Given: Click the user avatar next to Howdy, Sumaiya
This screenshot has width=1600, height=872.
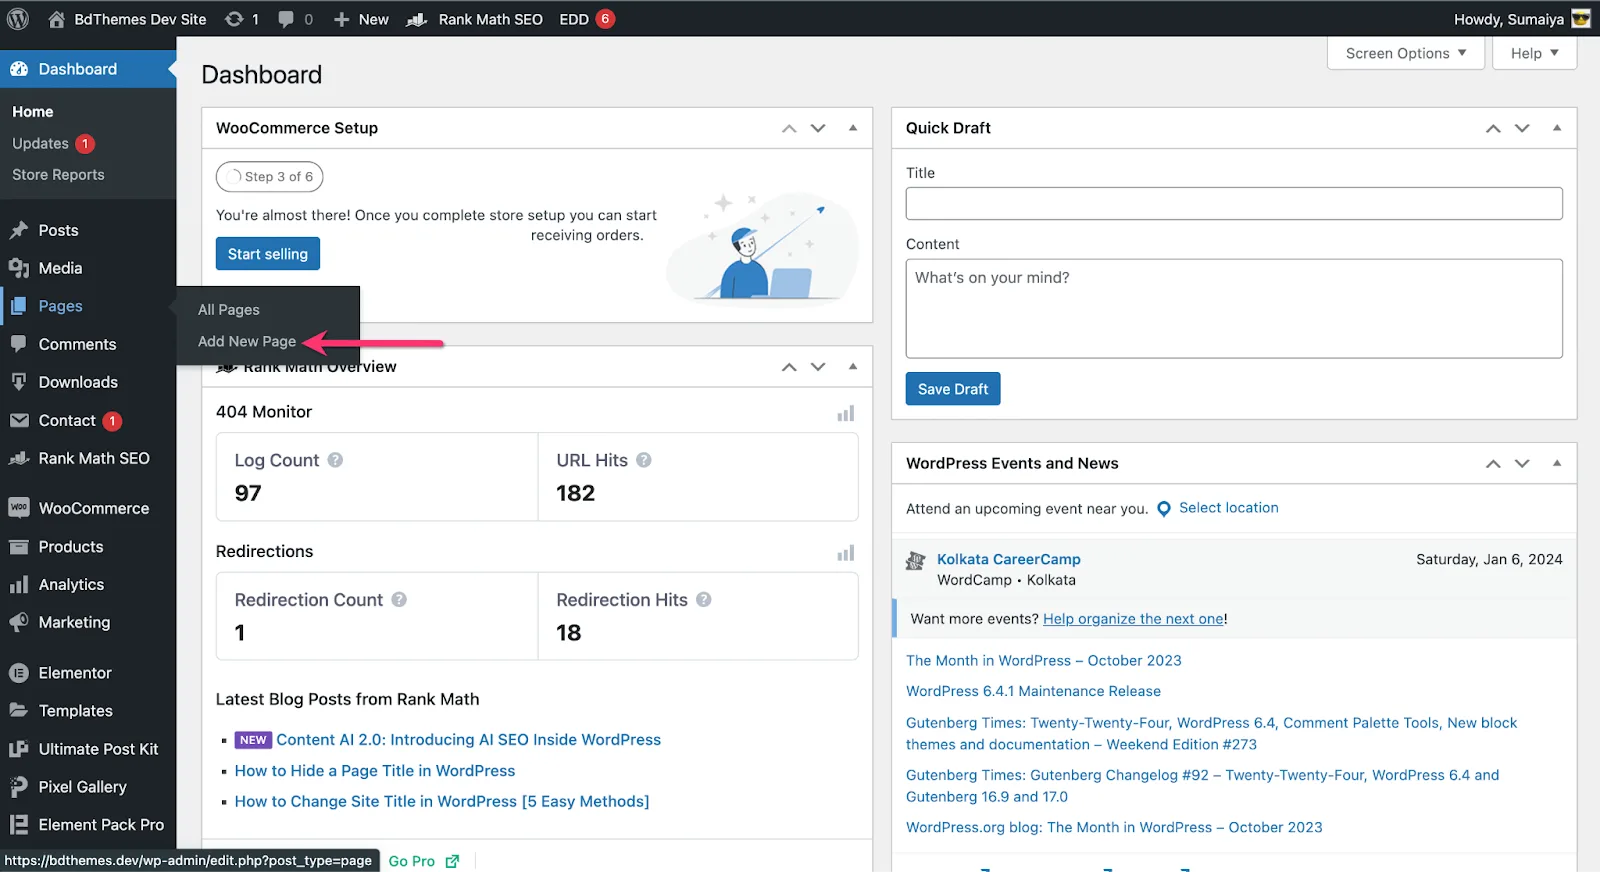Looking at the screenshot, I should (x=1581, y=19).
